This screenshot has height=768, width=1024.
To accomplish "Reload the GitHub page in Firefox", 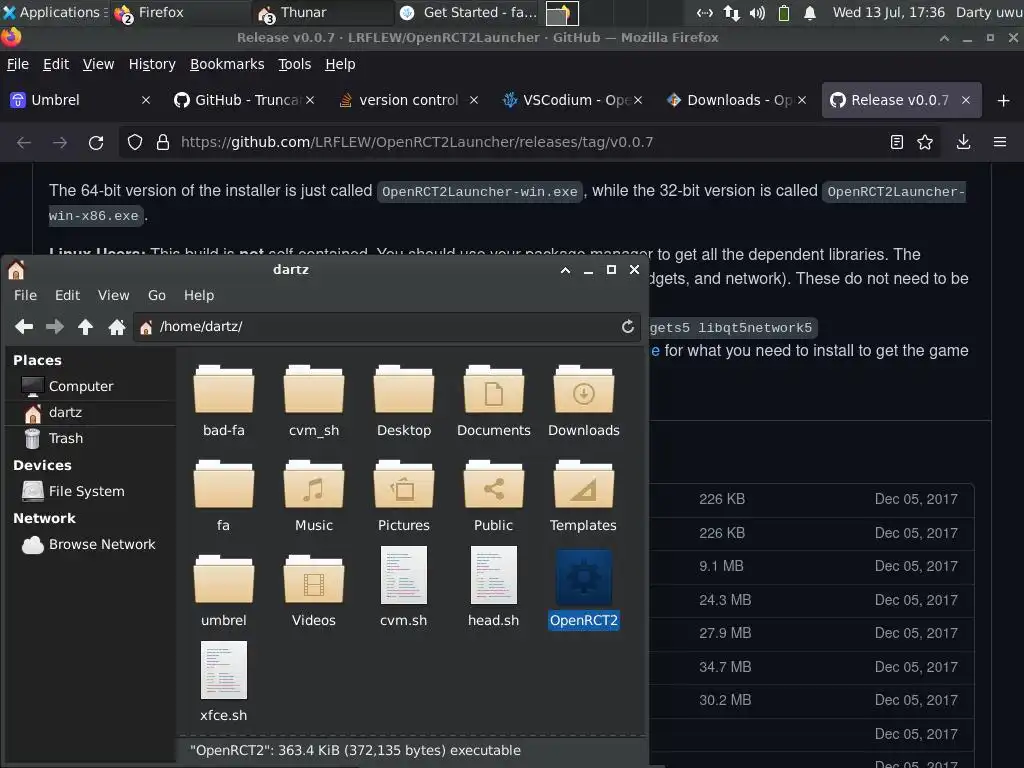I will click(96, 142).
